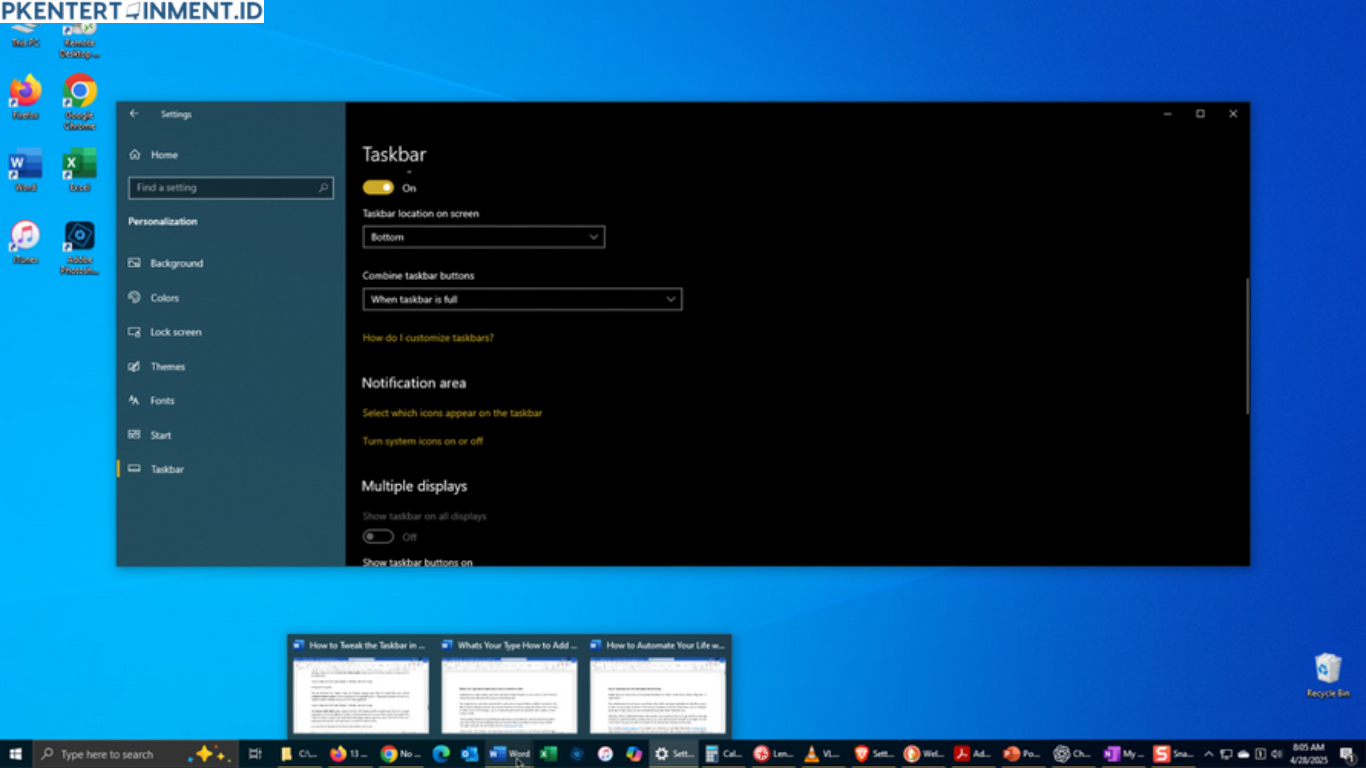Launch Firefox from the taskbar
Viewport: 1366px width, 768px height.
(x=340, y=754)
